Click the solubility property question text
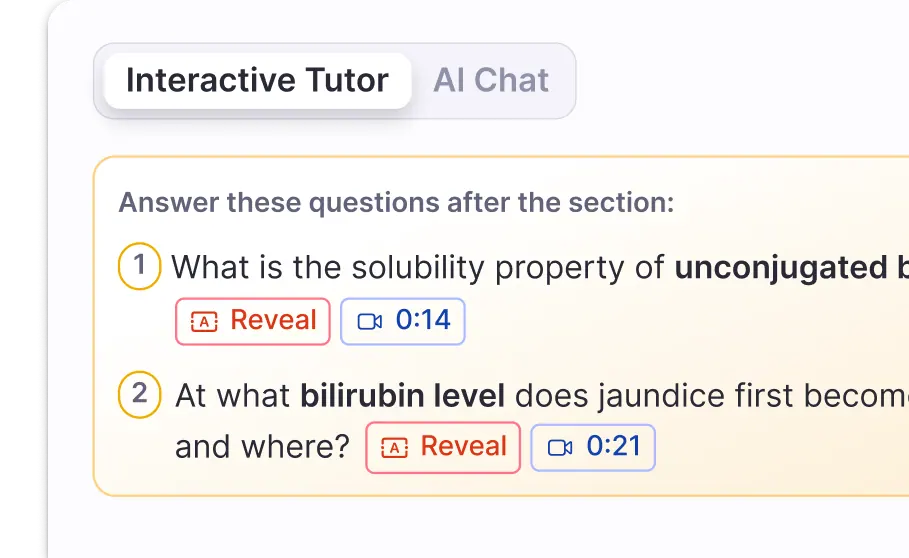Viewport: 909px width, 558px height. (420, 268)
